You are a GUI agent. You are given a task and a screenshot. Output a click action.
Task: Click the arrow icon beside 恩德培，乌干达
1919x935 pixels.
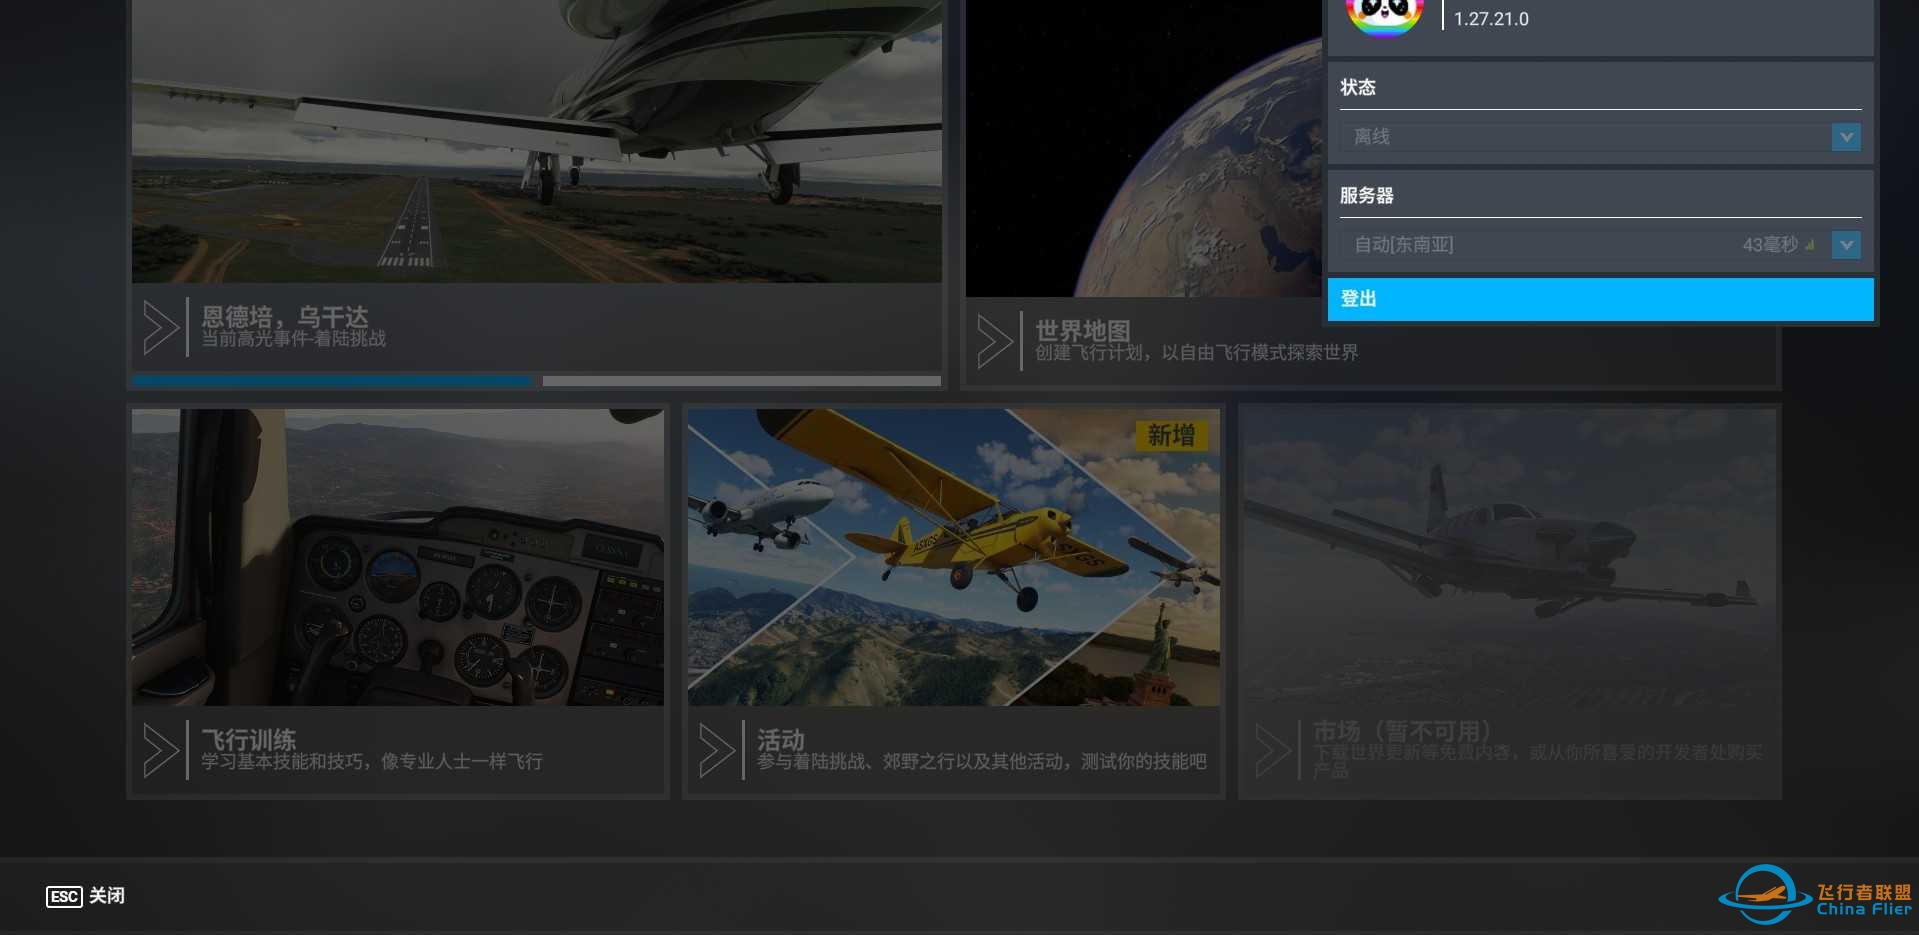tap(162, 327)
